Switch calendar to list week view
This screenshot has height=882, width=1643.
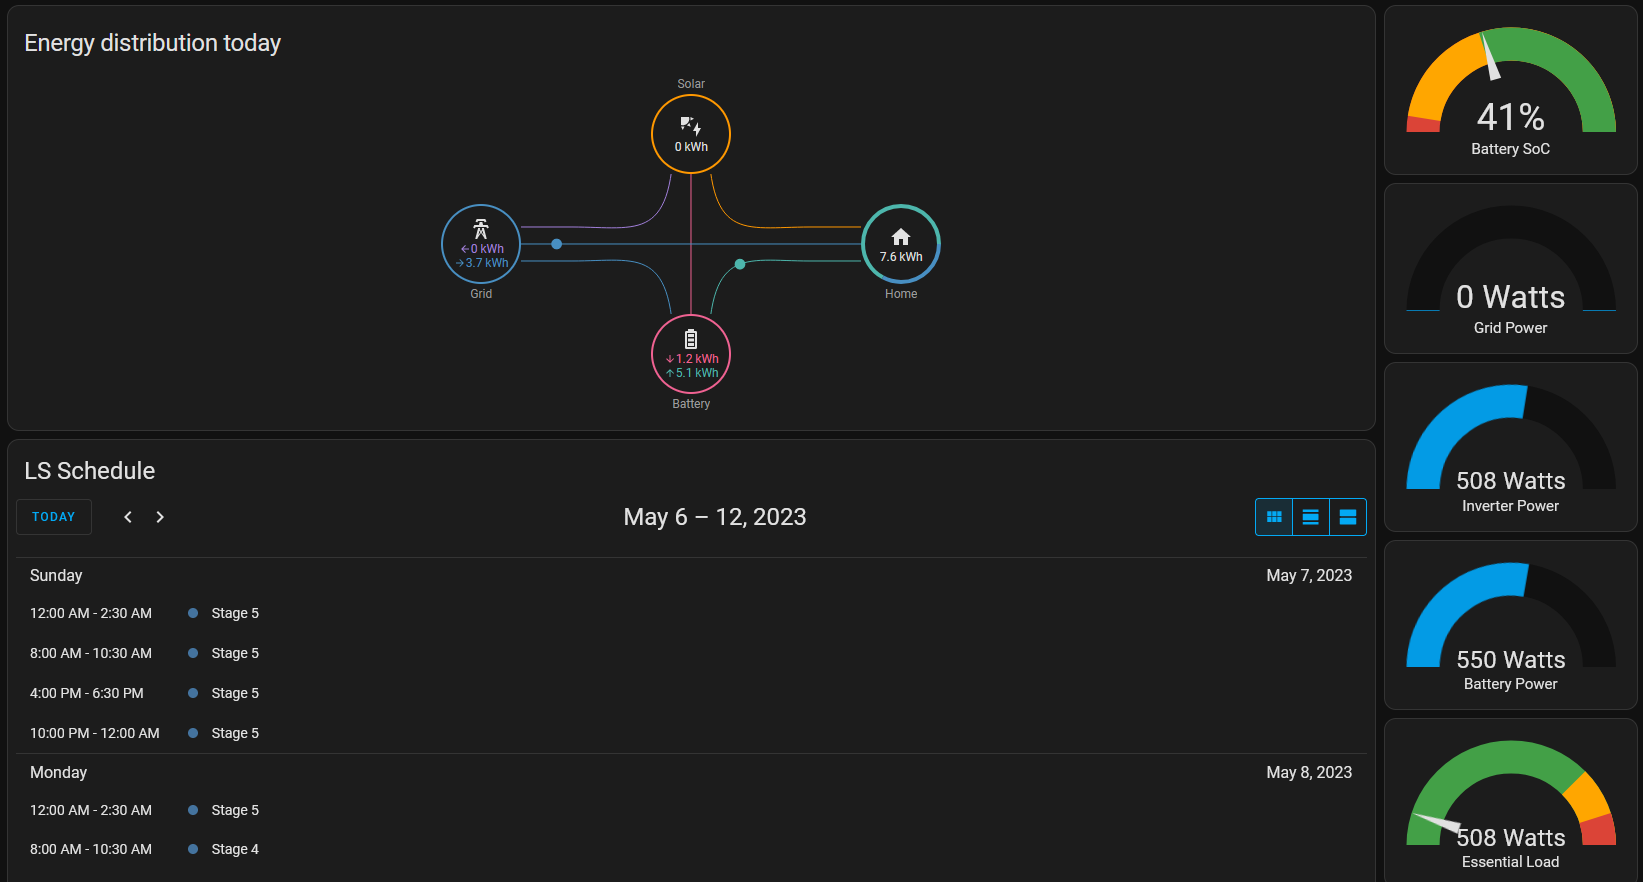(x=1310, y=517)
